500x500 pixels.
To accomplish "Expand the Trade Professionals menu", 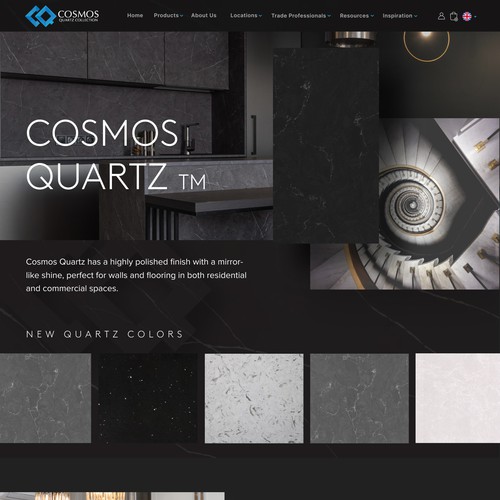I will tap(301, 16).
